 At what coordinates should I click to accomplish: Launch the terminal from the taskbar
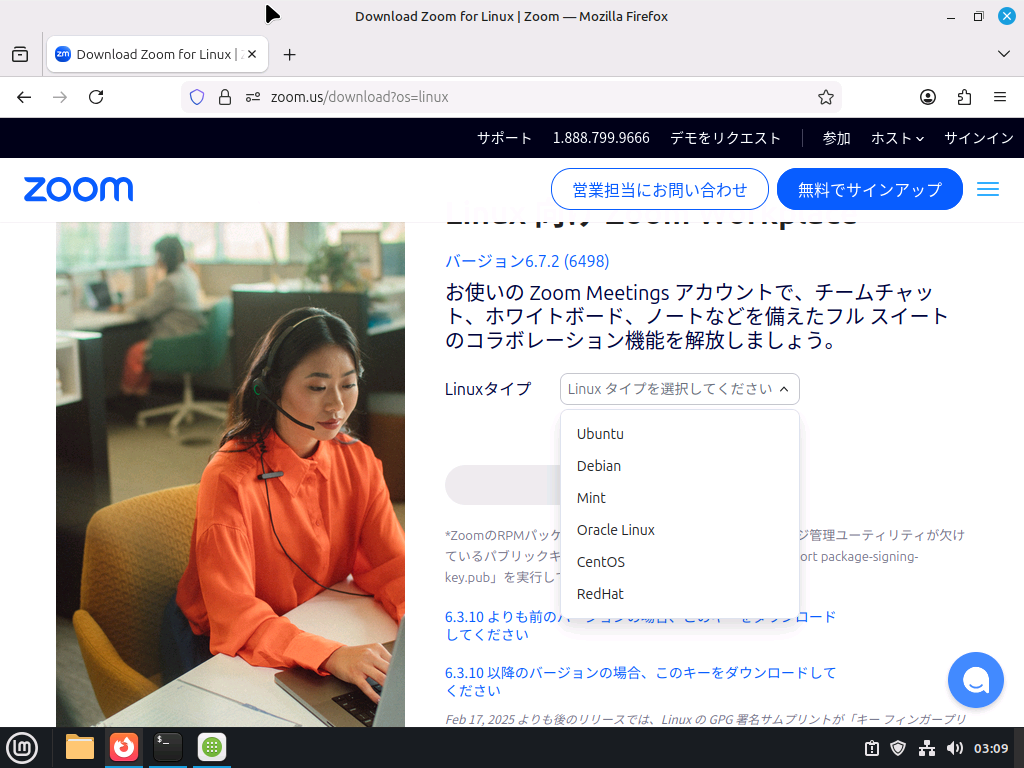pyautogui.click(x=166, y=747)
